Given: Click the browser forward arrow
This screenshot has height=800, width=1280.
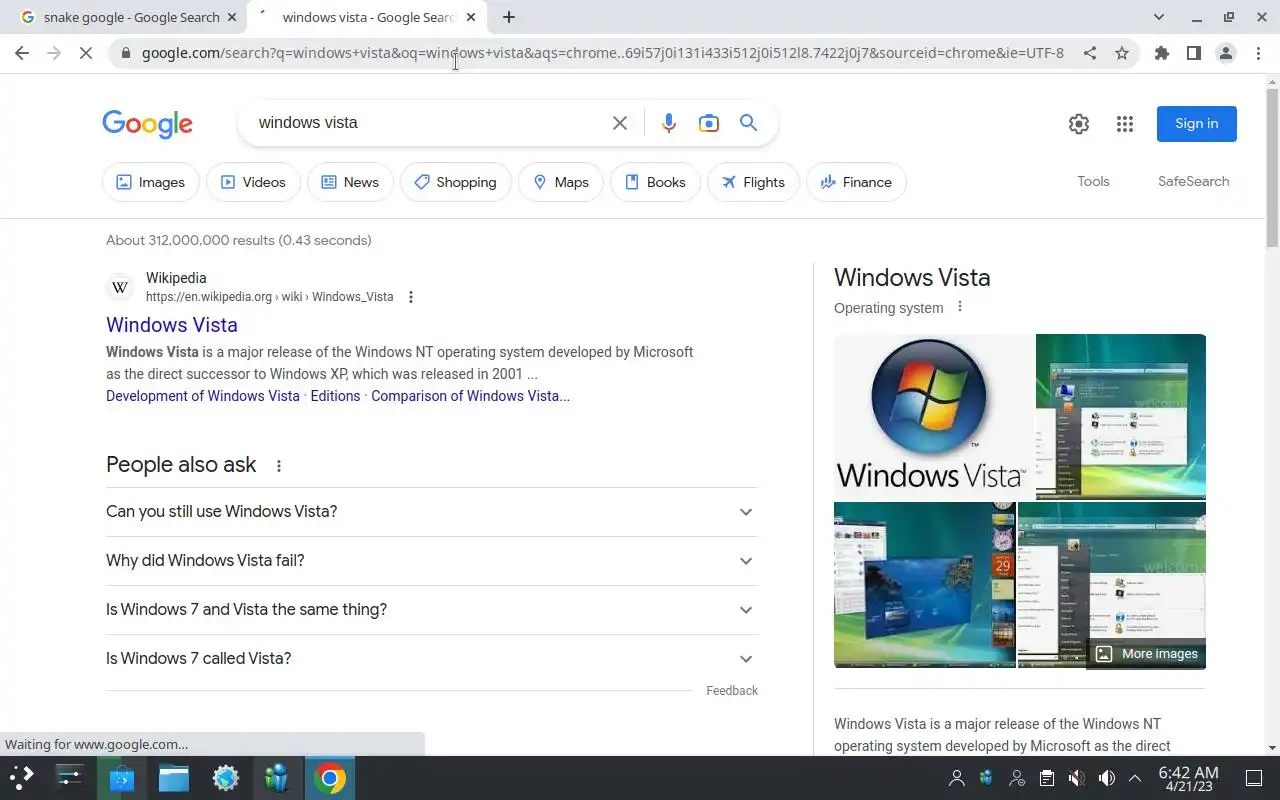Looking at the screenshot, I should click(x=54, y=53).
